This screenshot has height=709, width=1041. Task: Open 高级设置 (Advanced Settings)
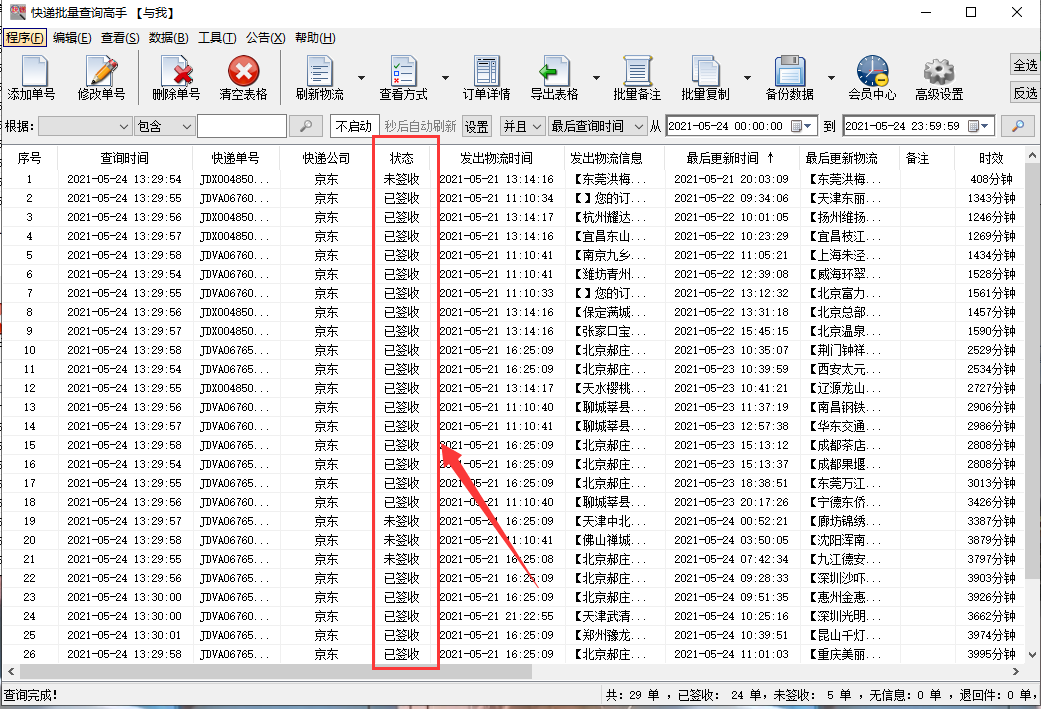(938, 78)
